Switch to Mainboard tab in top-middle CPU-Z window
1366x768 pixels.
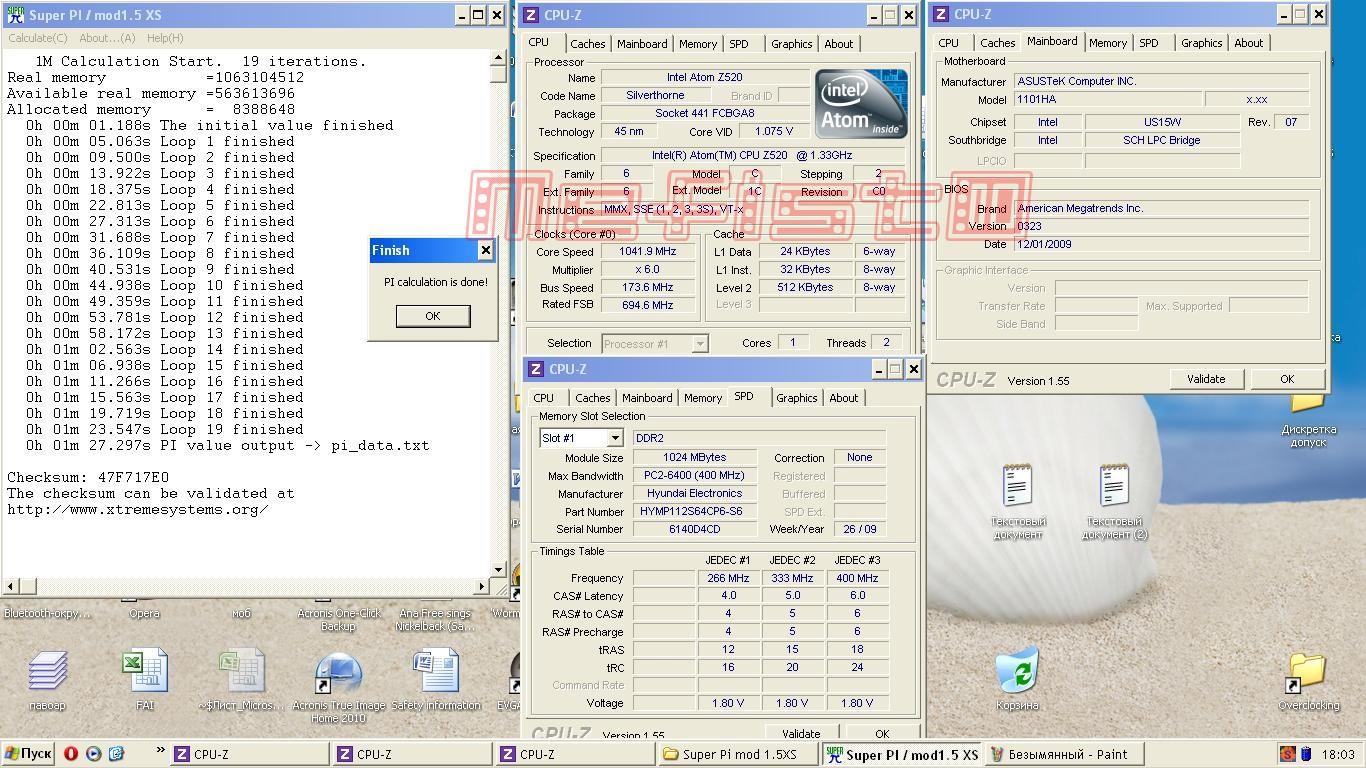642,44
